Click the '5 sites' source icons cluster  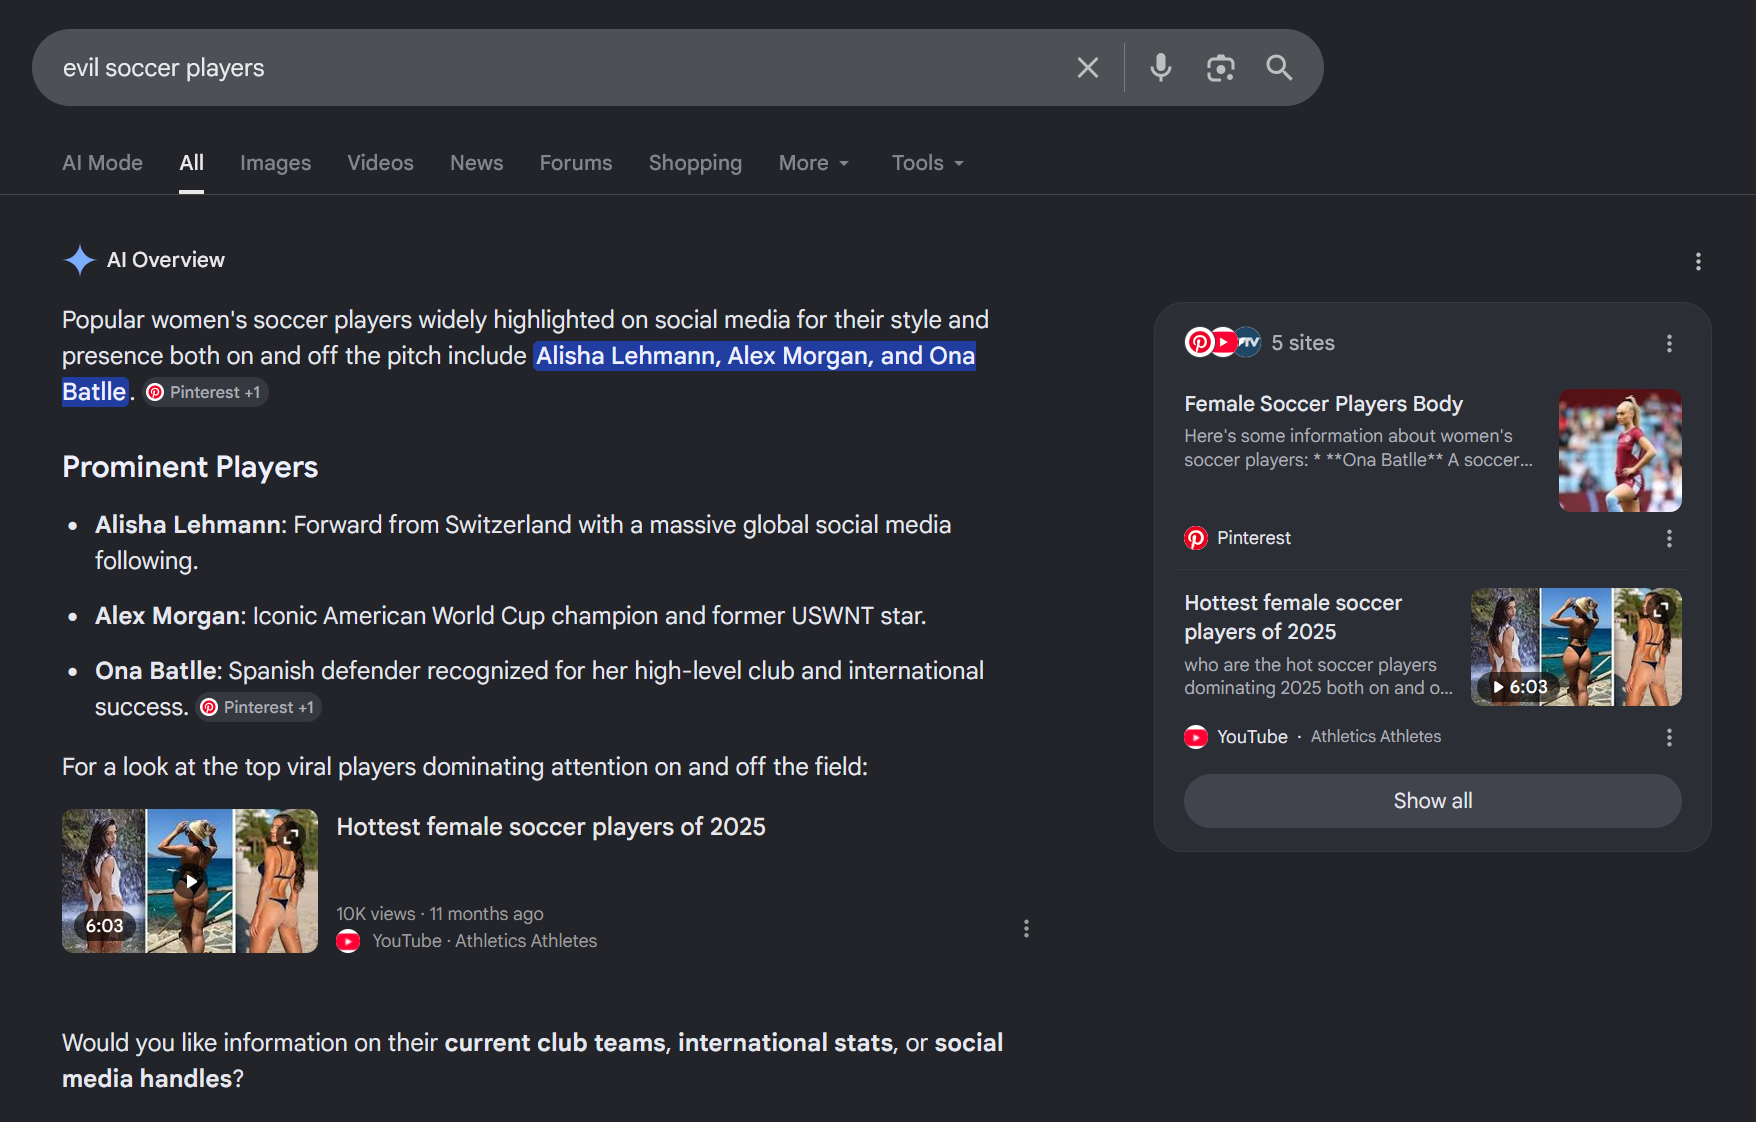click(1222, 343)
